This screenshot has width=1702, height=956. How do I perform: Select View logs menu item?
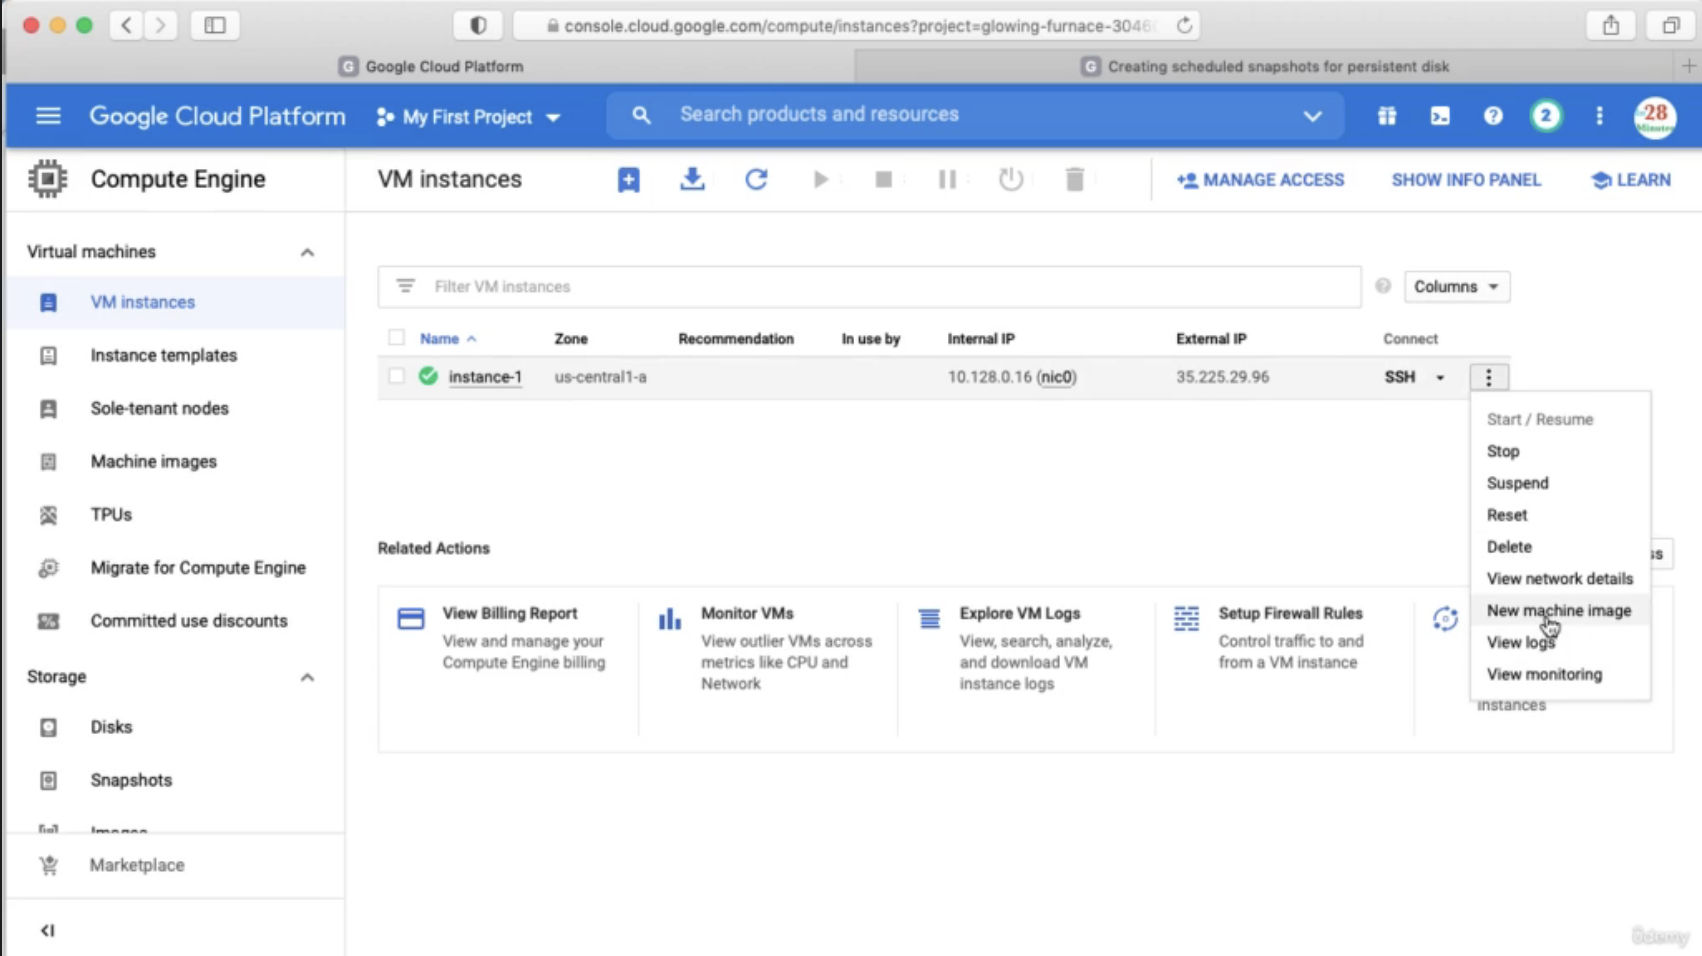pos(1560,643)
